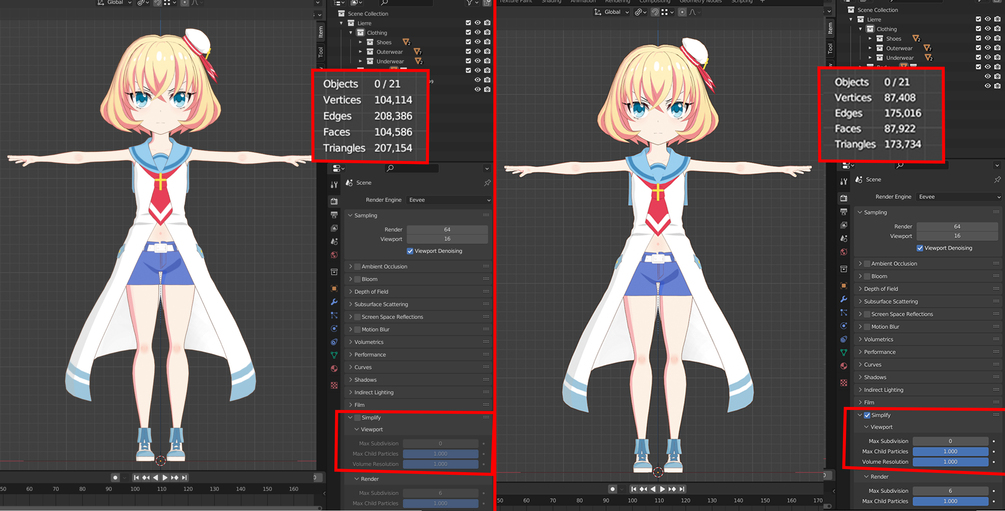The height and width of the screenshot is (511, 1005).
Task: Expand Subsurface Scattering panel in left window
Action: pos(351,304)
